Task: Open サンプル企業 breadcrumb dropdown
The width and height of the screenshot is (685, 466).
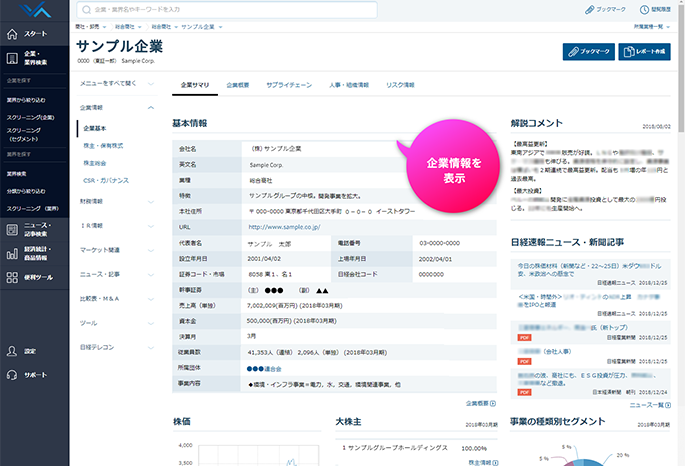Action: [x=220, y=27]
